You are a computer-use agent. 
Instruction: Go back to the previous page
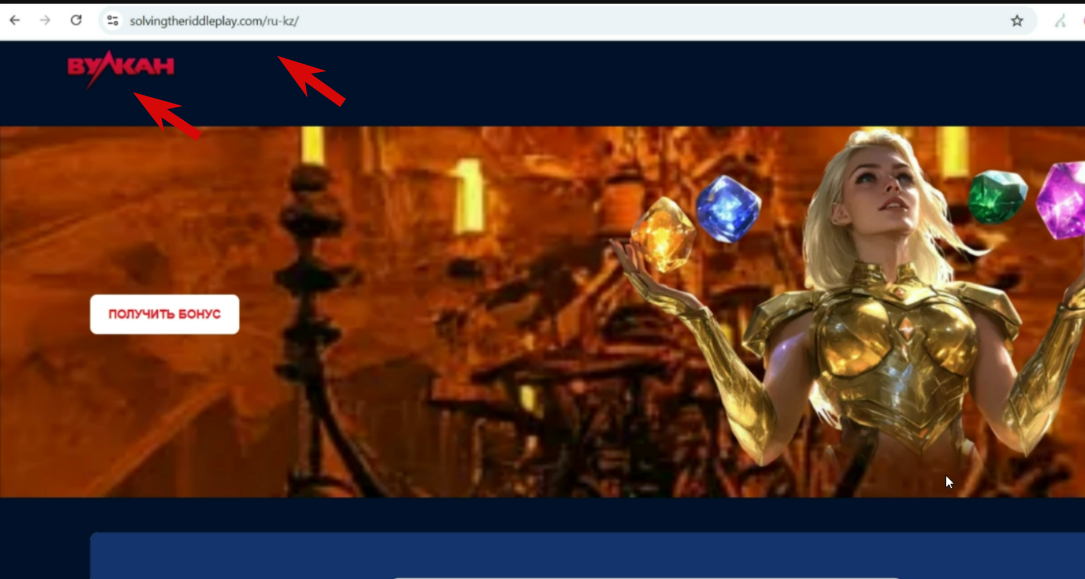tap(15, 21)
